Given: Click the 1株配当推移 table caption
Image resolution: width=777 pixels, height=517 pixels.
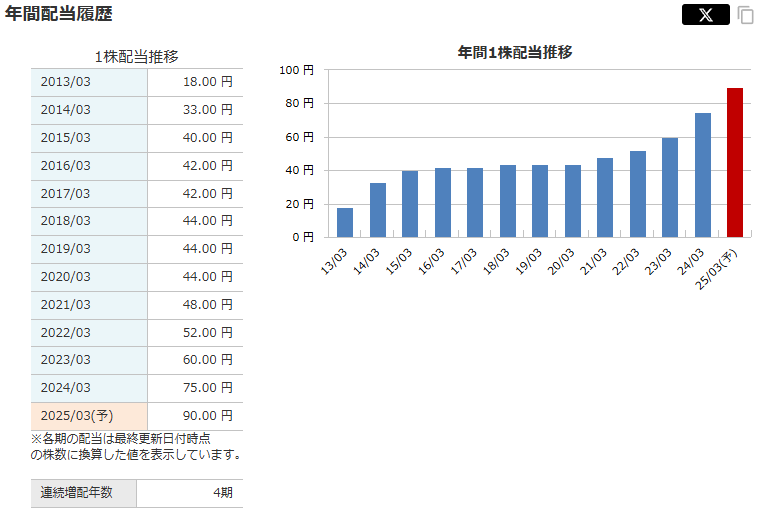Looking at the screenshot, I should pyautogui.click(x=137, y=57).
